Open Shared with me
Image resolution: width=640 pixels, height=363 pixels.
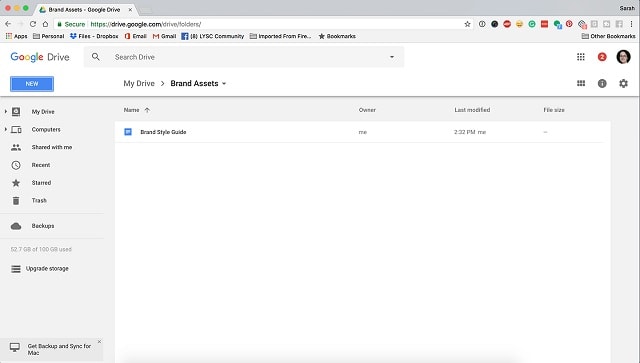52,147
